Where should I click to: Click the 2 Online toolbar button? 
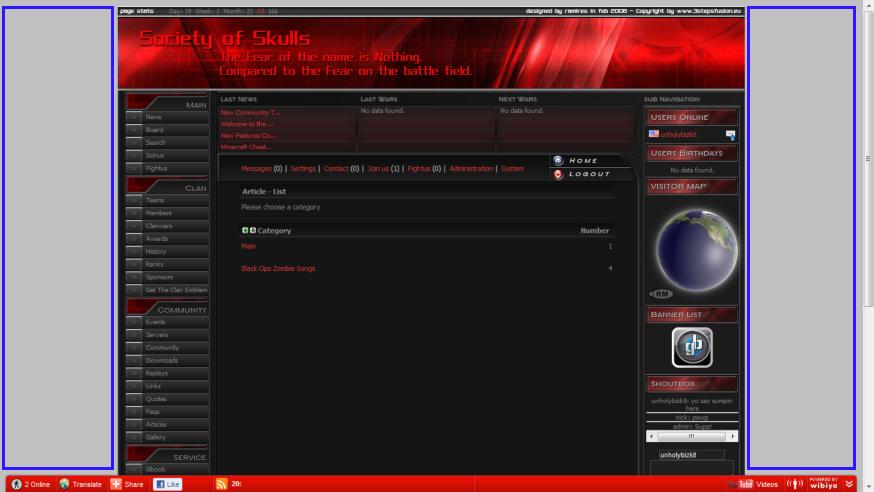(x=31, y=484)
